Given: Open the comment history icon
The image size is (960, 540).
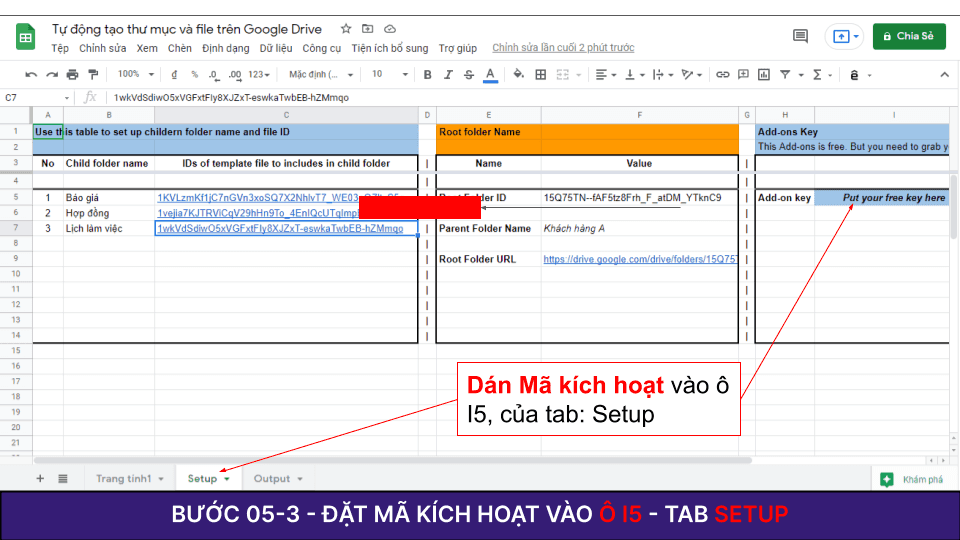Looking at the screenshot, I should (800, 36).
